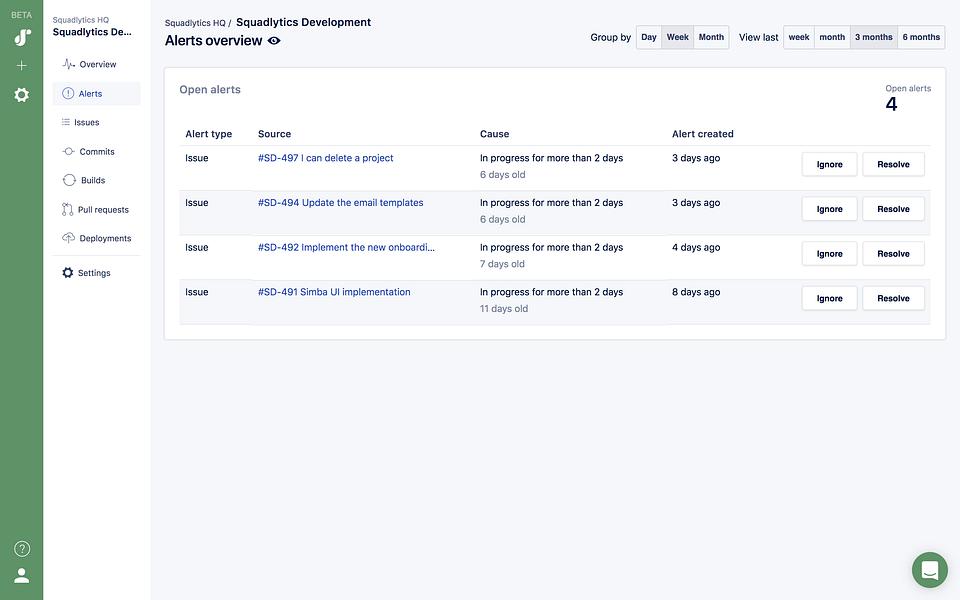This screenshot has height=600, width=960.
Task: View last 3 months
Action: tap(874, 37)
